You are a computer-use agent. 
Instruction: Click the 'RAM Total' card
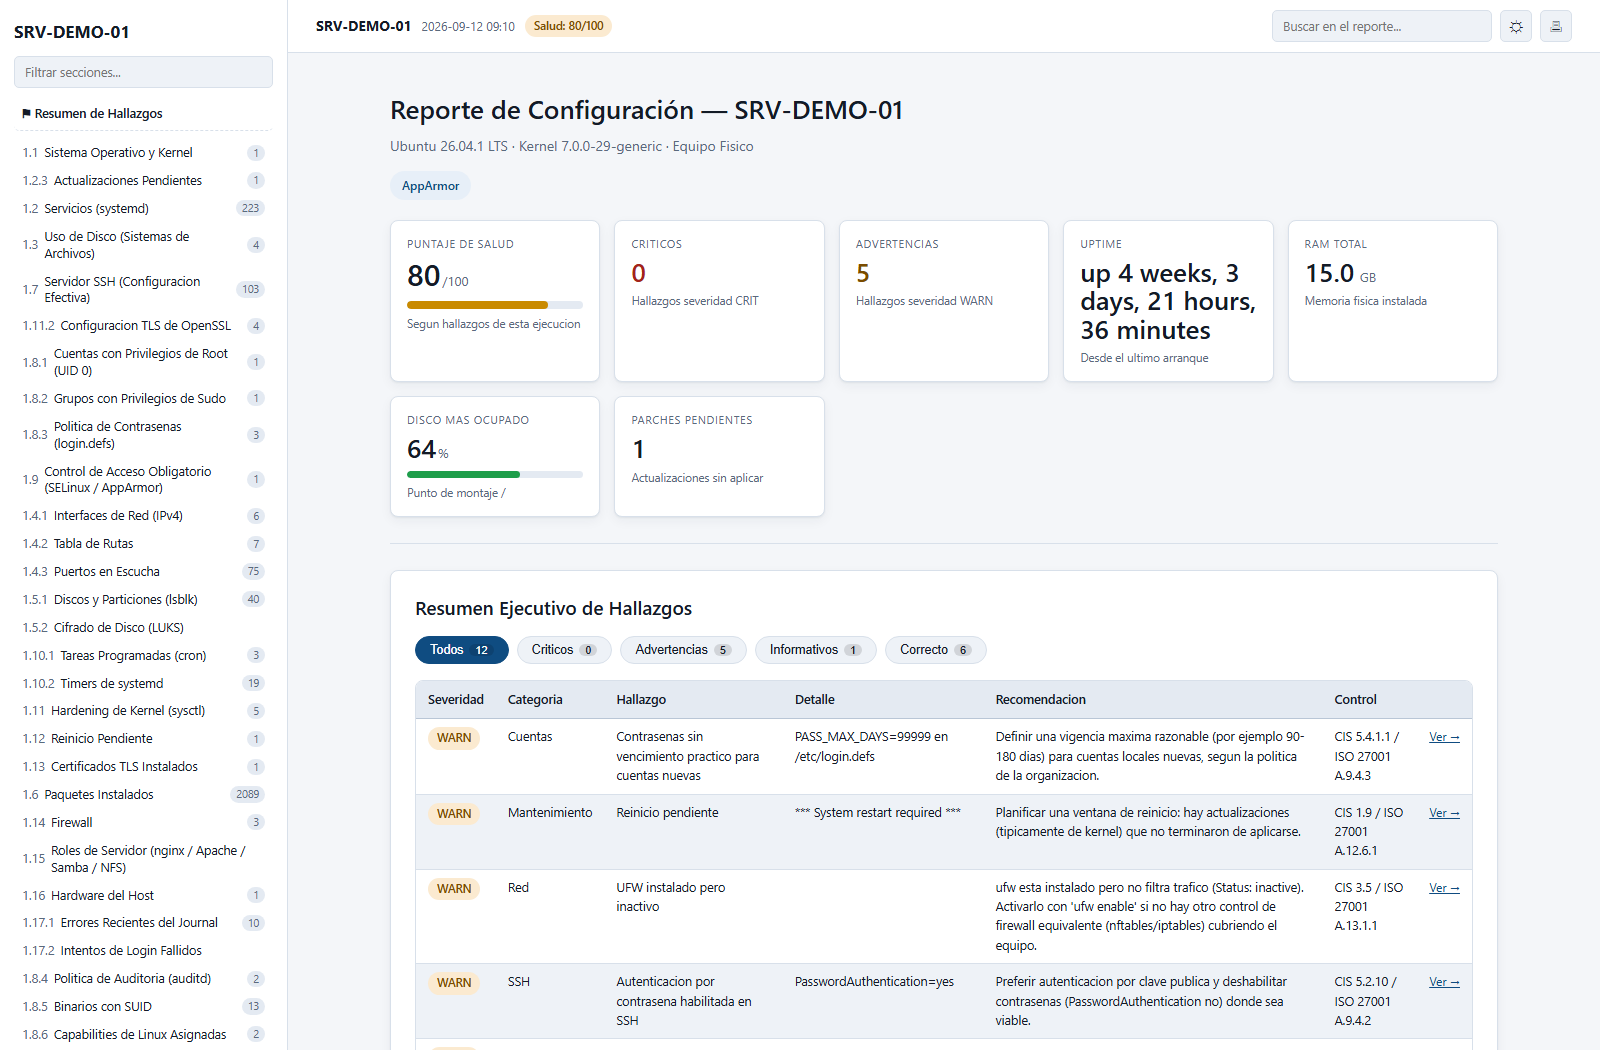click(1393, 301)
